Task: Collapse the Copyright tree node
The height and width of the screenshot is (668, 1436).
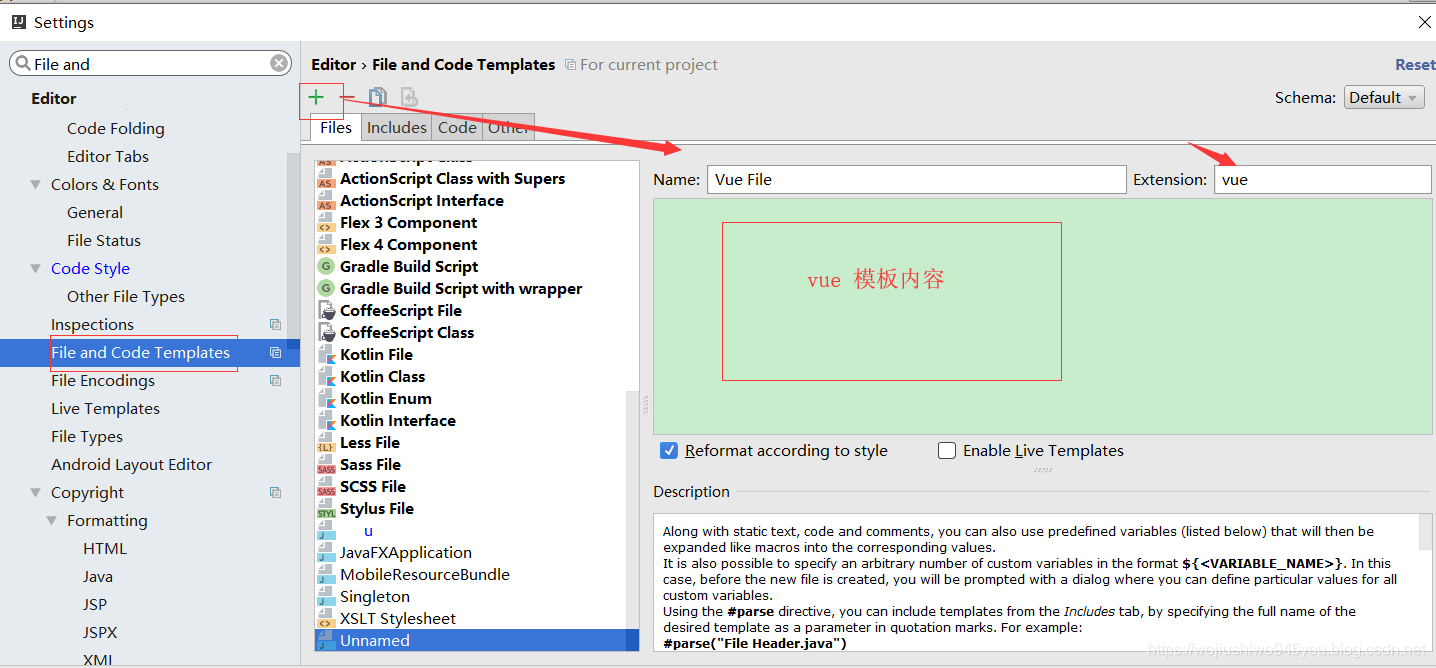Action: tap(36, 492)
